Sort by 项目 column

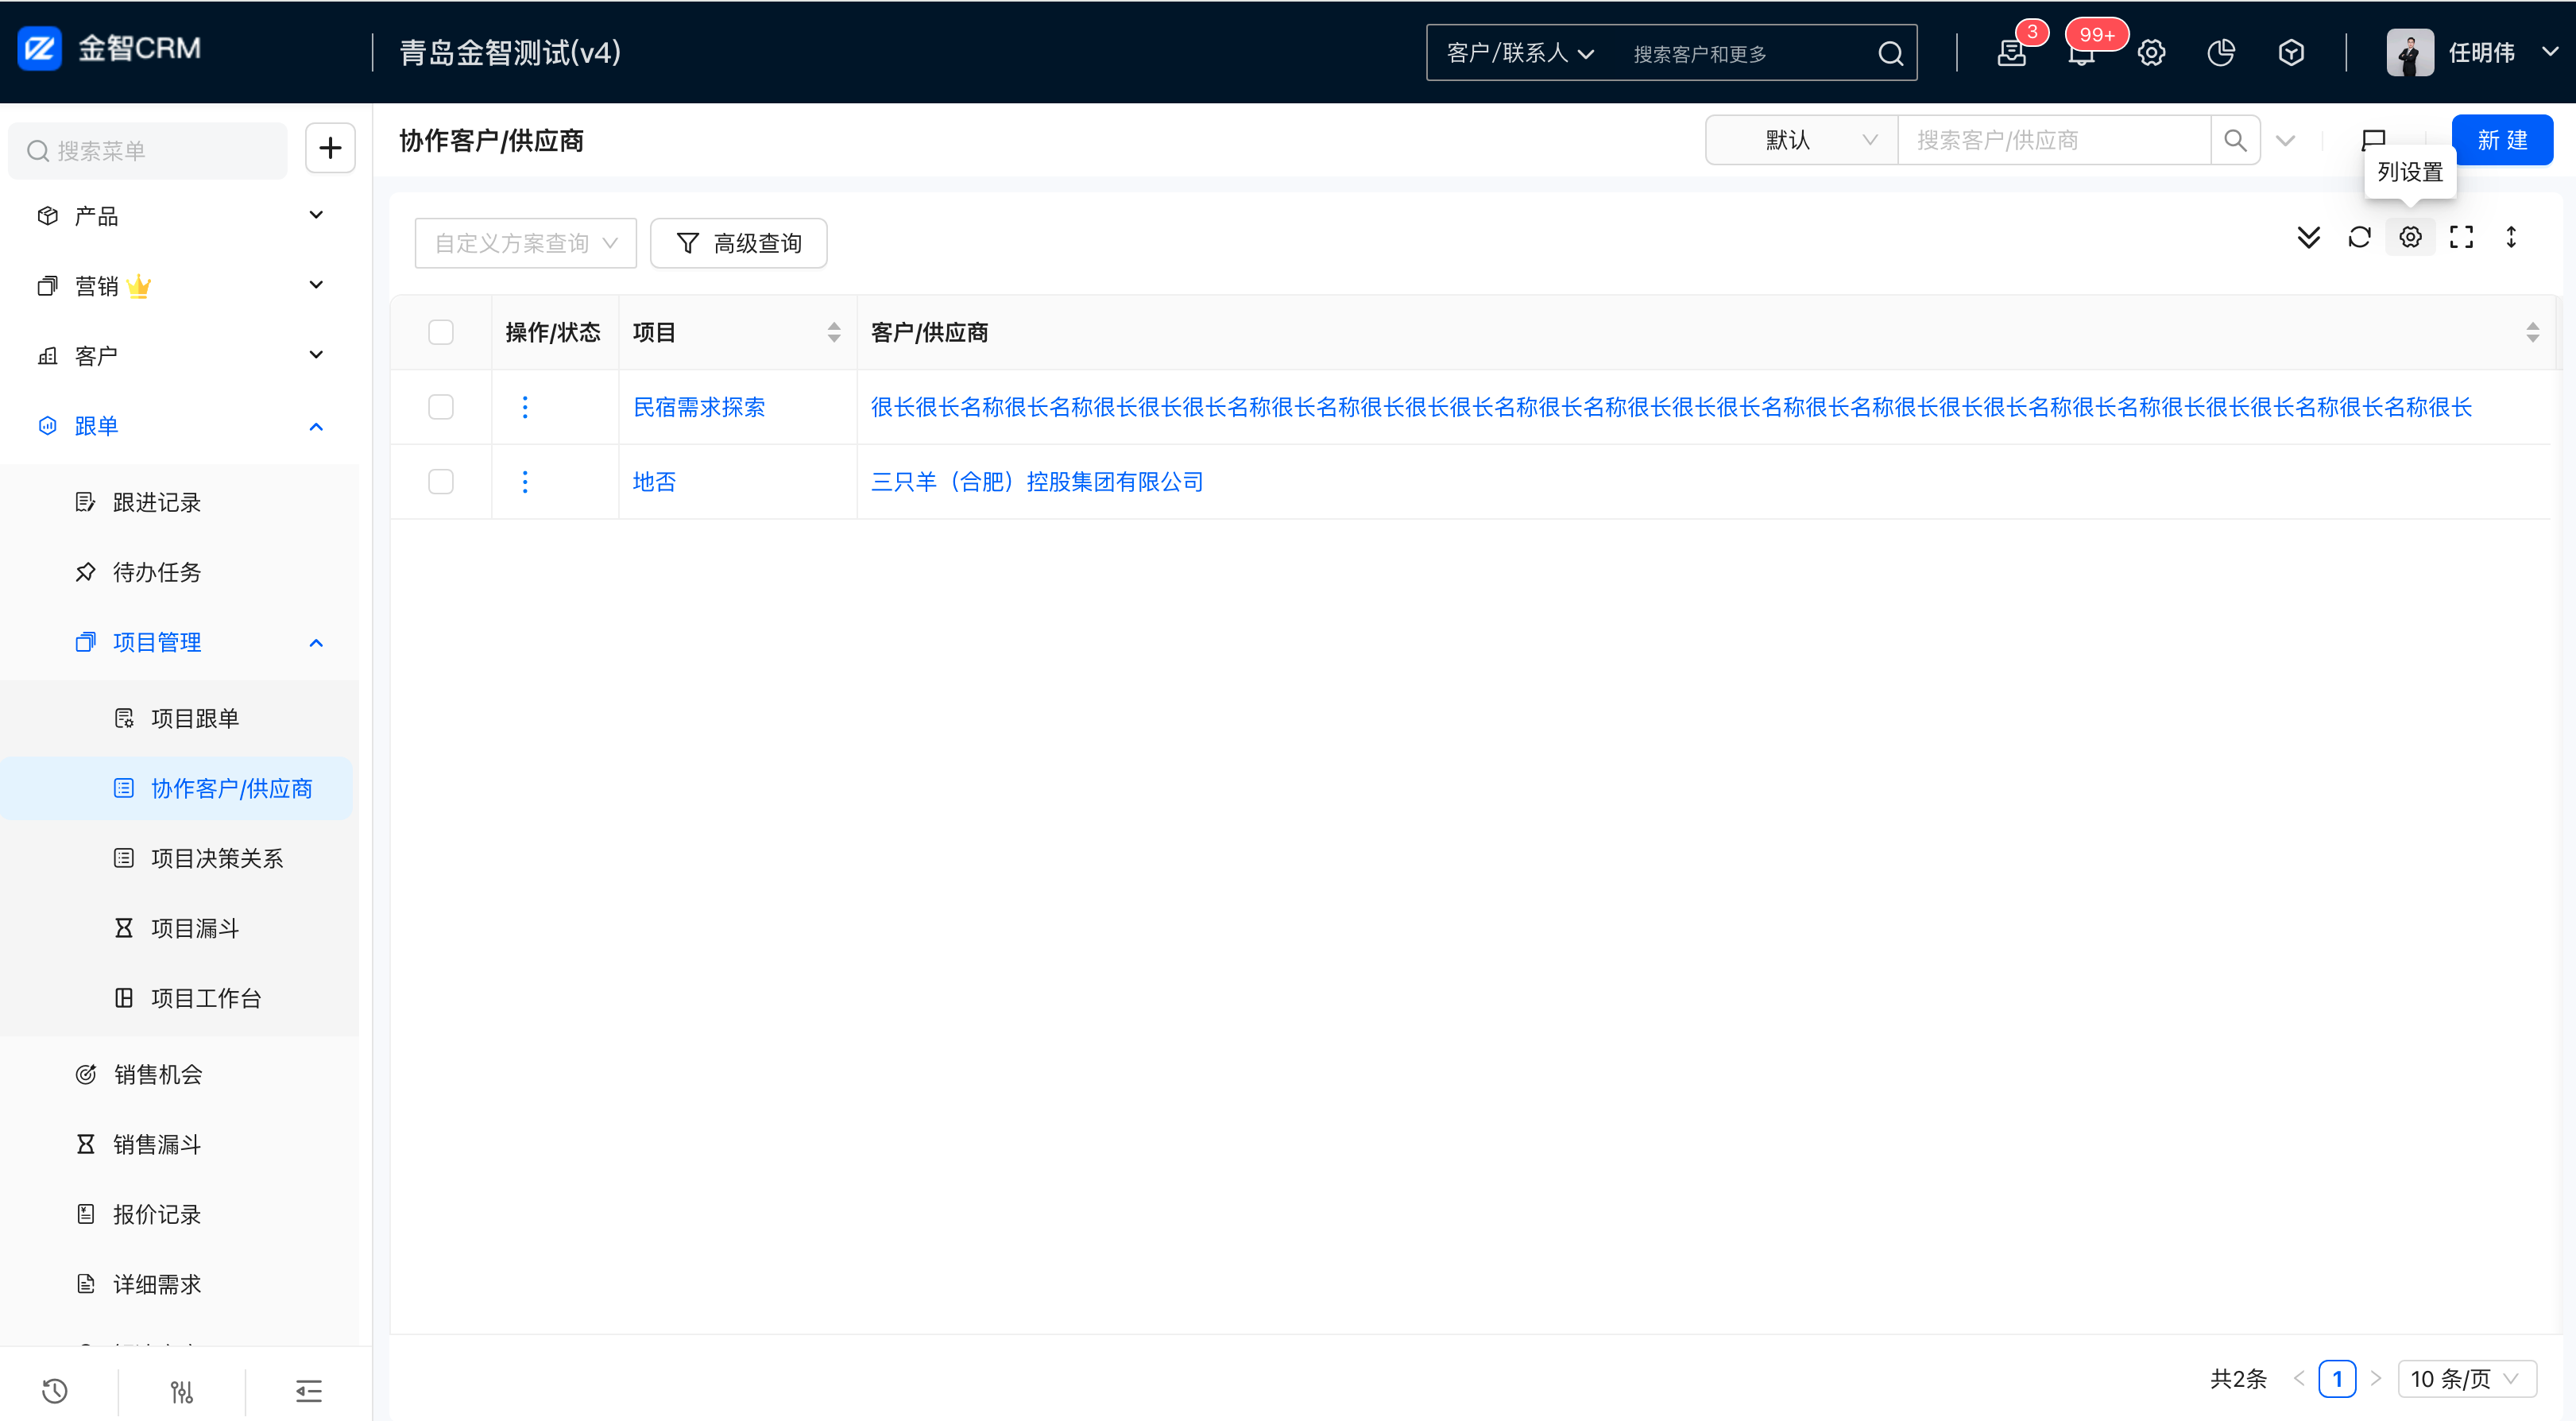tap(834, 332)
